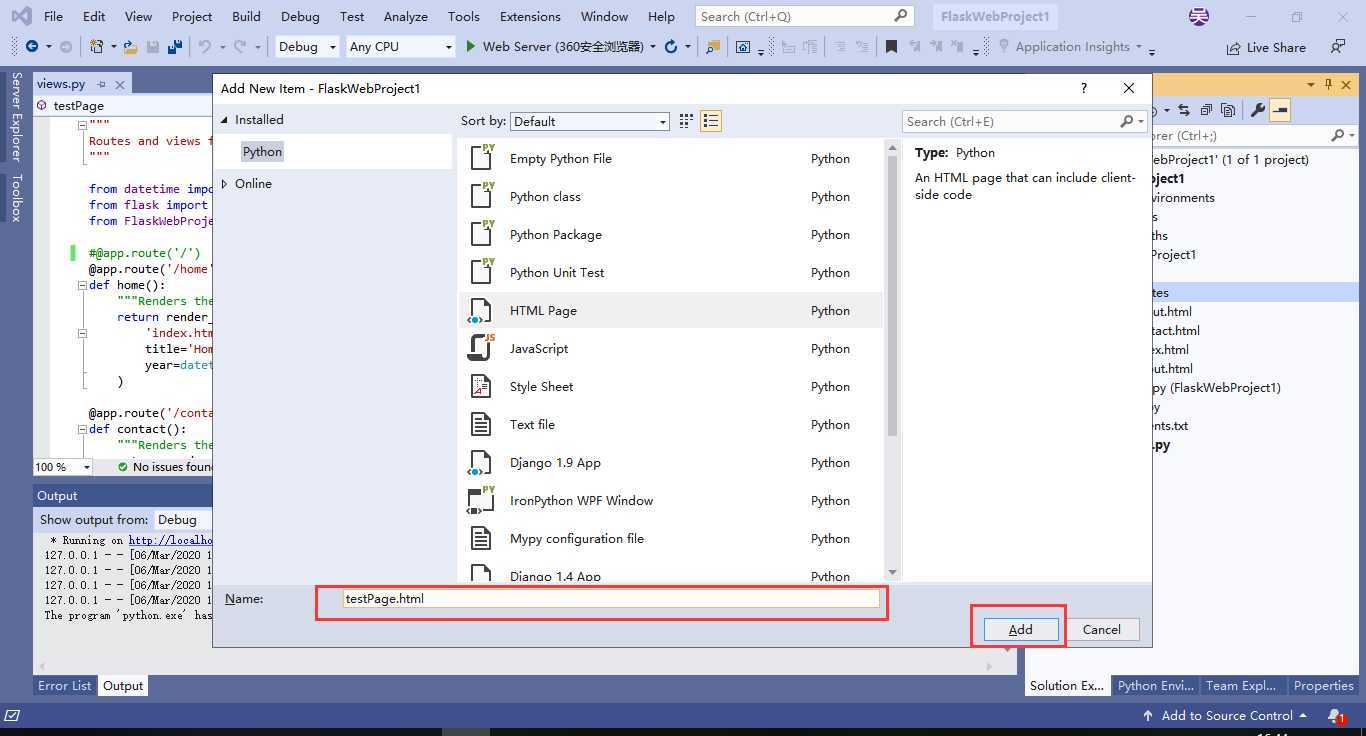Select Mypy configuration file template icon
1366x736 pixels.
tap(481, 538)
